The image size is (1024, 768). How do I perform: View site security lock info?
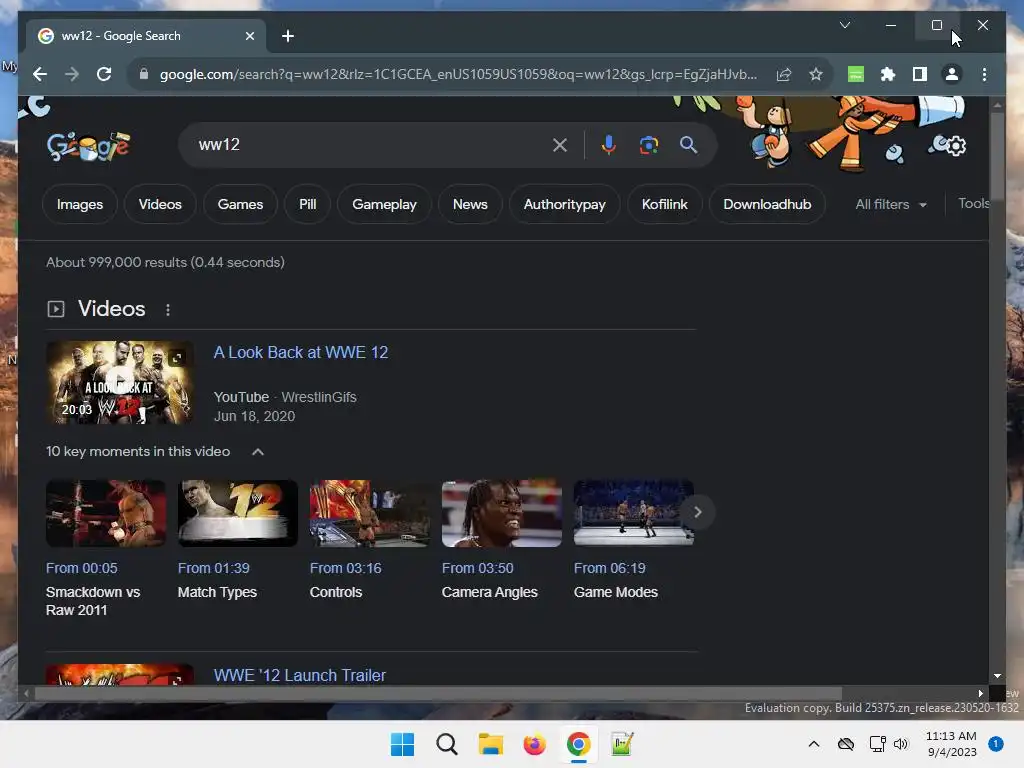[x=144, y=74]
